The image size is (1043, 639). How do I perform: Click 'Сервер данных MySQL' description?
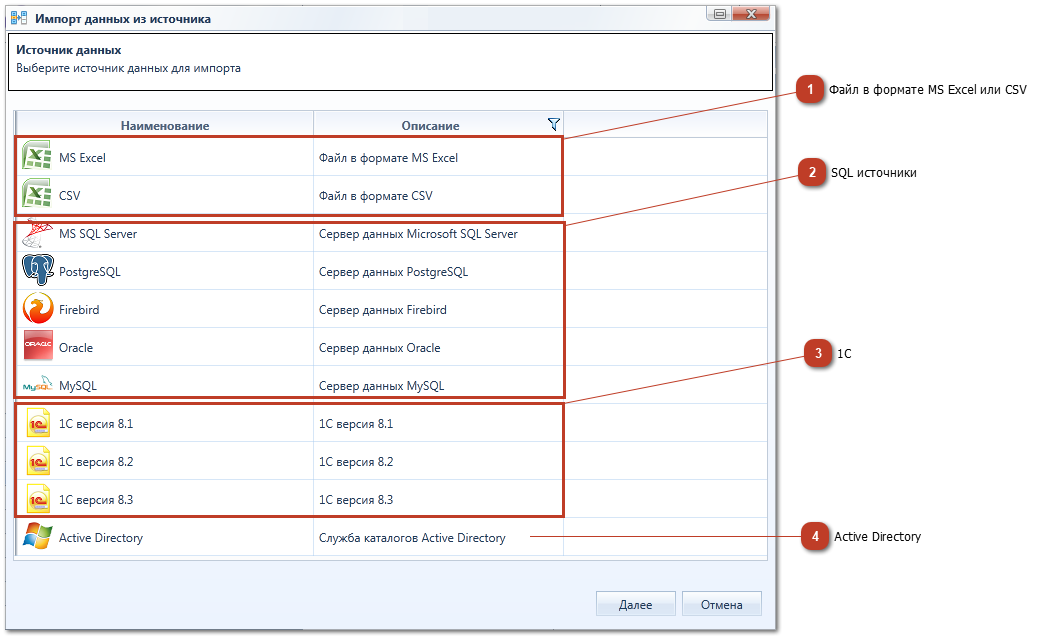tap(382, 385)
